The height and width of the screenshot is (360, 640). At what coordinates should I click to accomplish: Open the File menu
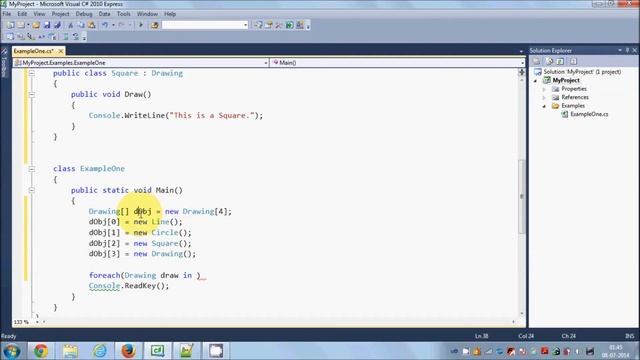point(7,14)
